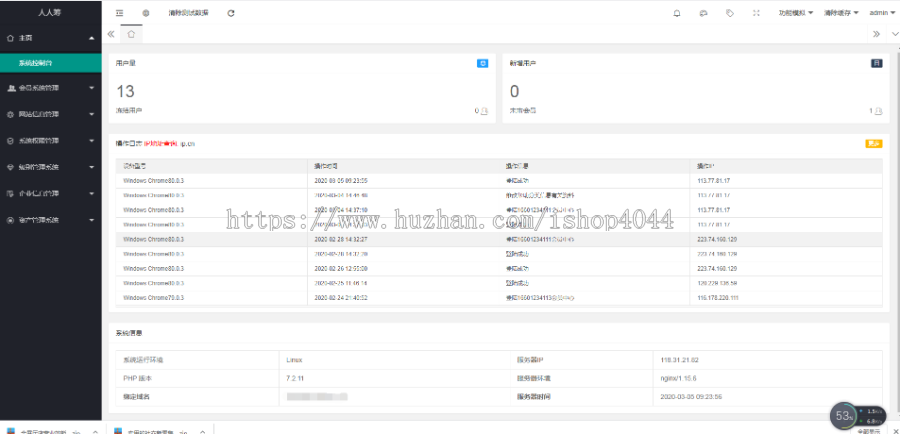Screen dimensions: 900x434
Task: Click the house icon beside 主页 in the sidebar
Action: (10, 38)
